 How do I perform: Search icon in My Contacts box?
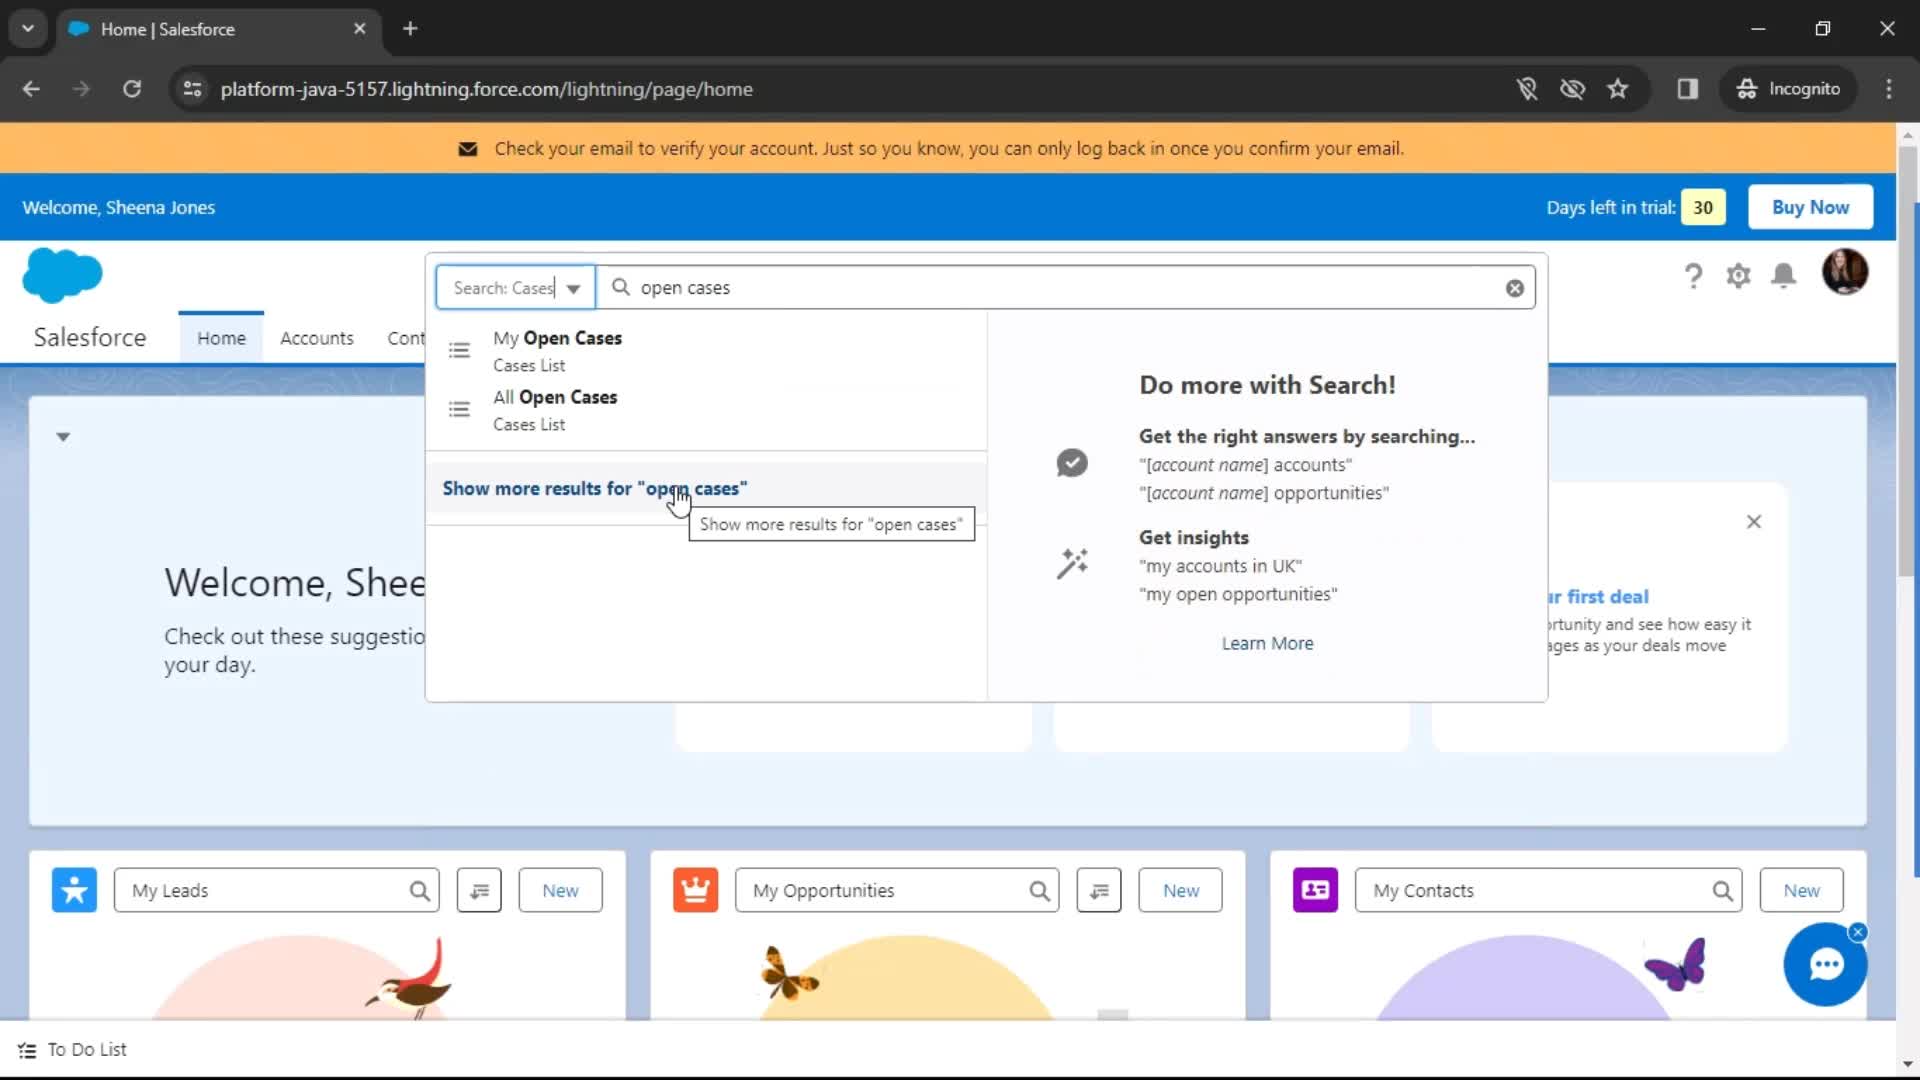pyautogui.click(x=1722, y=890)
